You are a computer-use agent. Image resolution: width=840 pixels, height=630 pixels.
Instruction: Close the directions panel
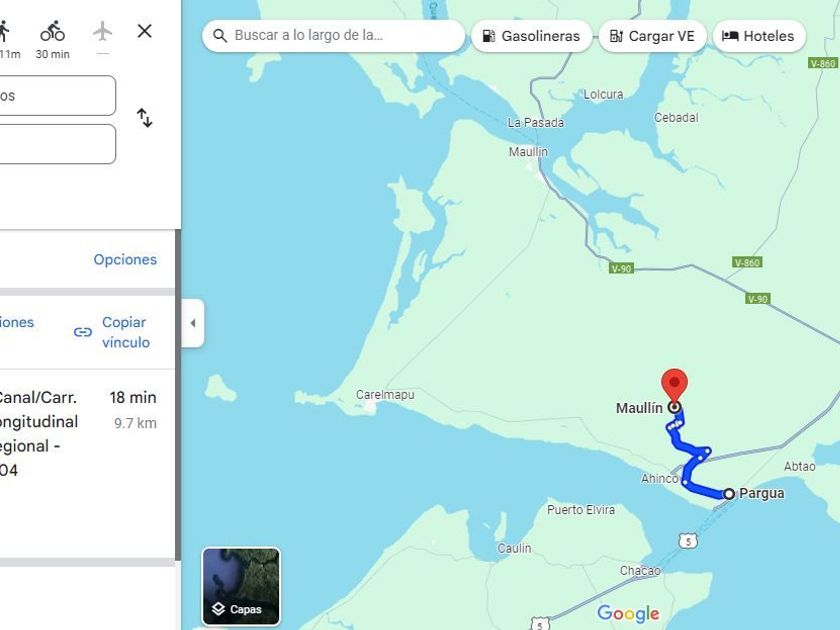point(144,31)
